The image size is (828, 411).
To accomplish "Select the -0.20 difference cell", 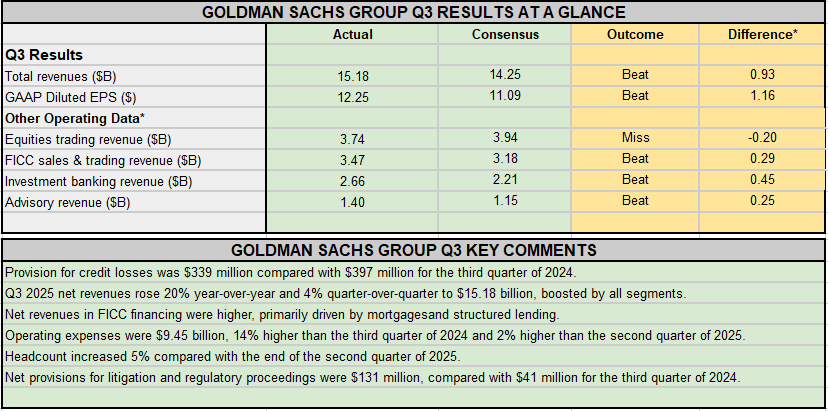I will click(762, 138).
